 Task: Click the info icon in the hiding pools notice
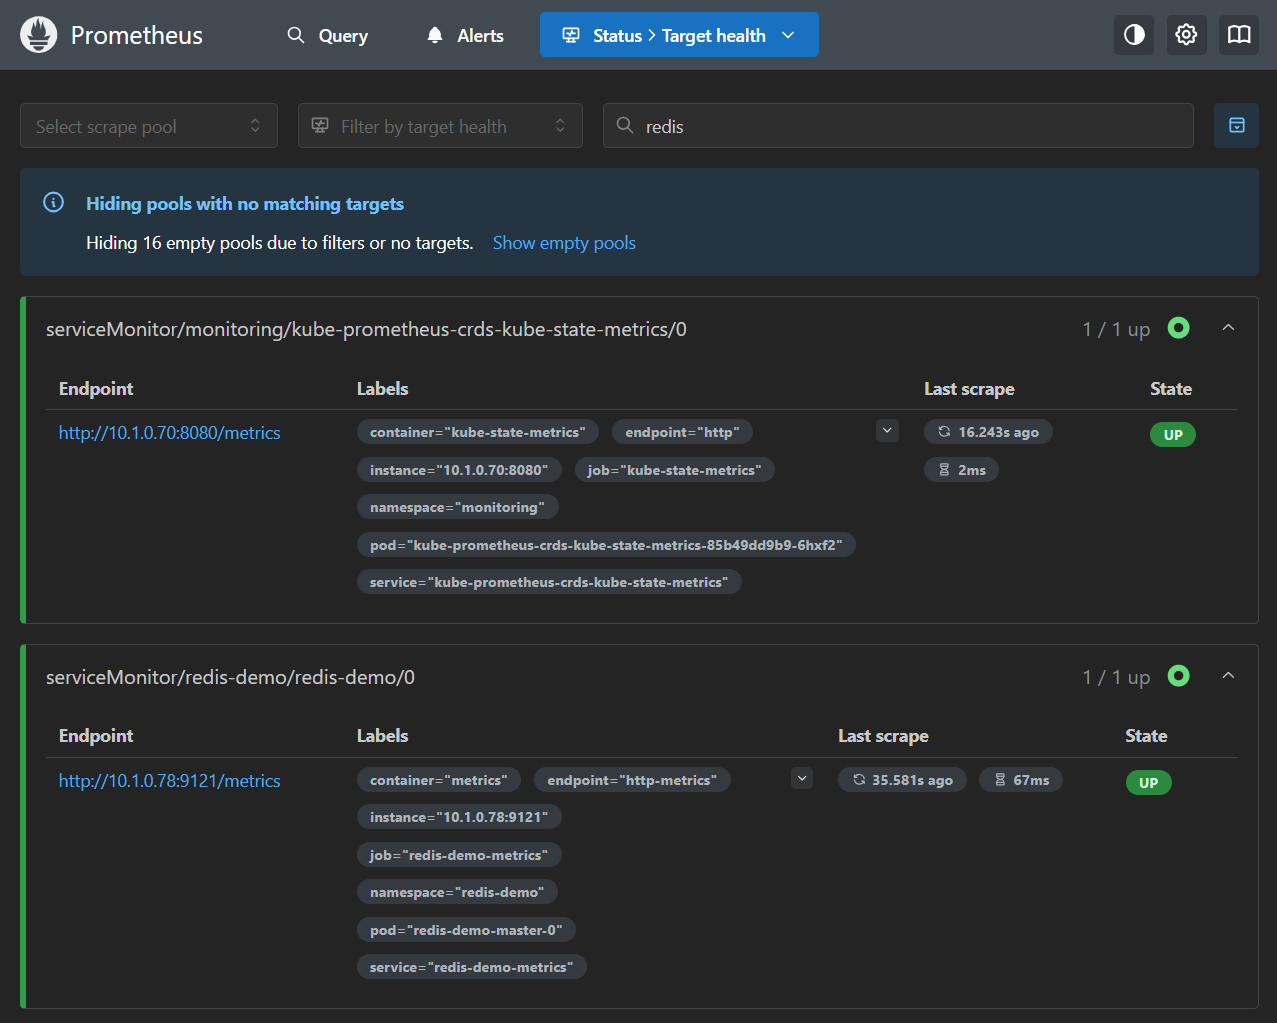coord(54,203)
